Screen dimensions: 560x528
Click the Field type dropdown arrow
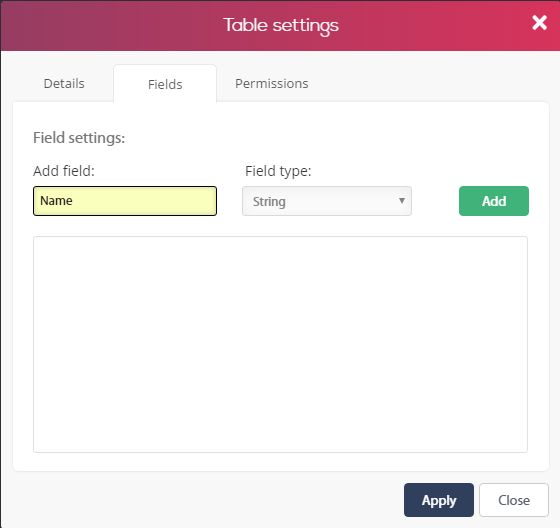402,201
